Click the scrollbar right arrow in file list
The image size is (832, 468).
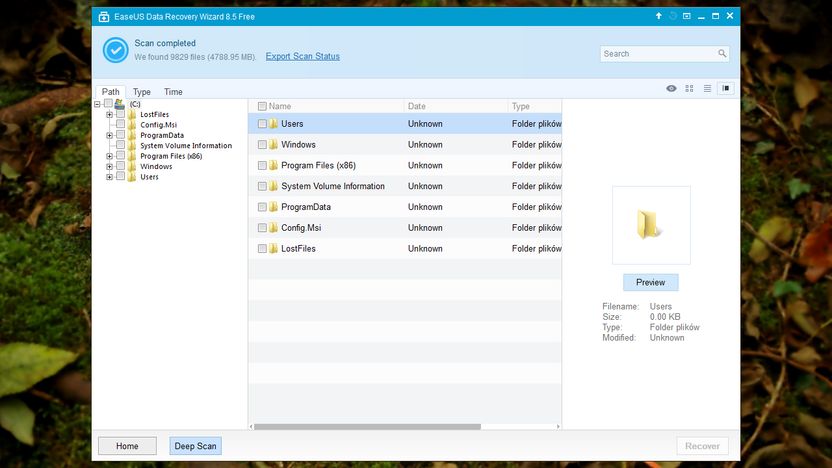(558, 427)
